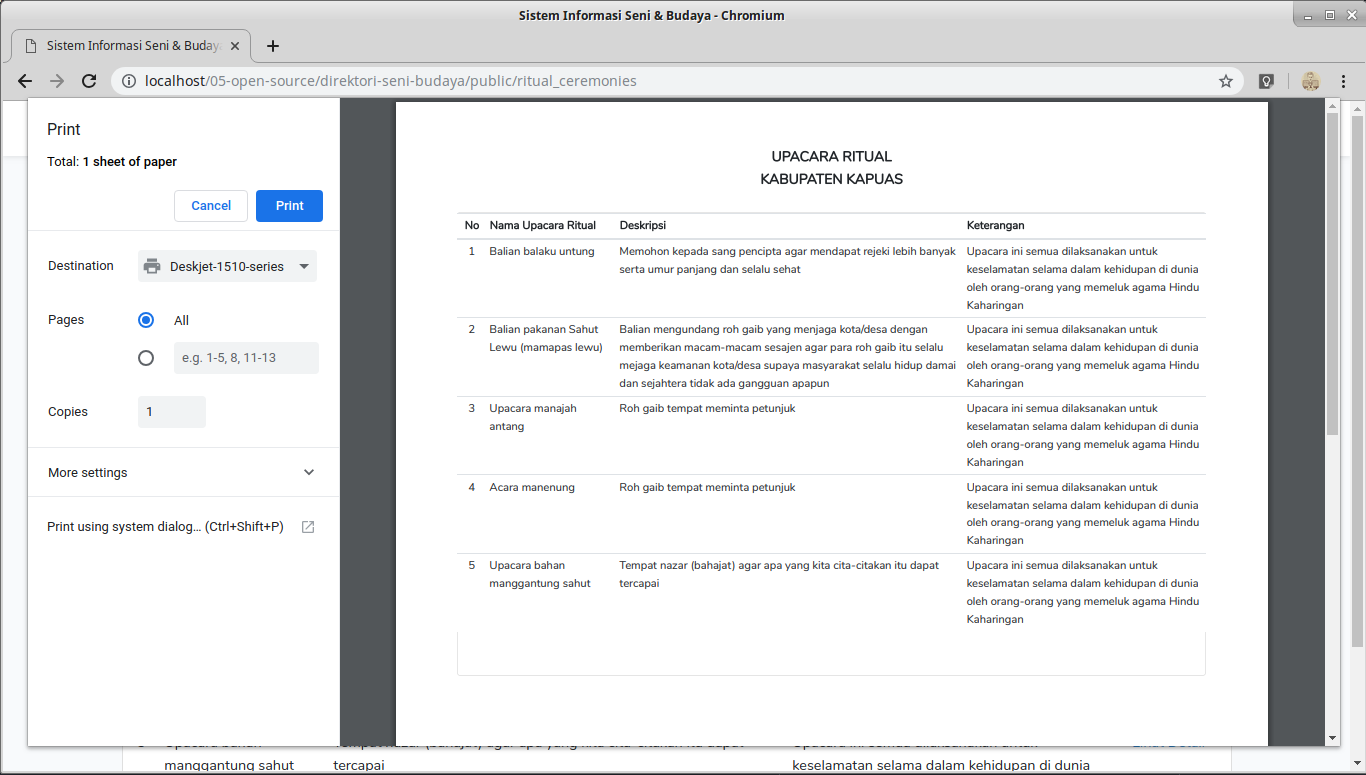Click 'KABUPATEN KAPUAS' subtitle
This screenshot has height=775, width=1366.
pos(831,179)
